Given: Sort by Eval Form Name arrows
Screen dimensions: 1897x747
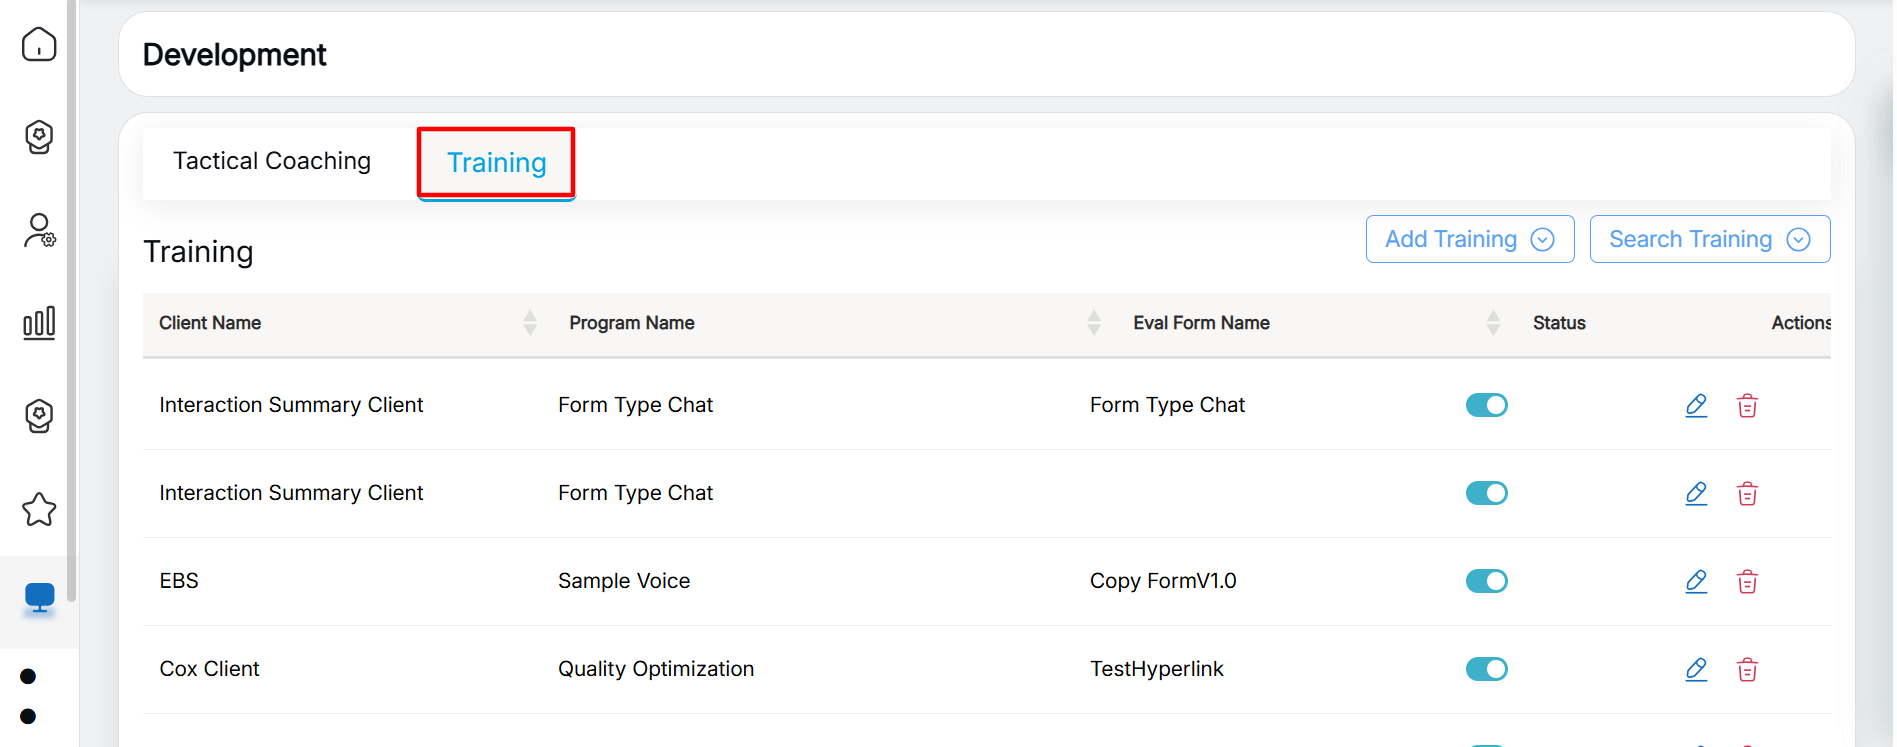Looking at the screenshot, I should point(1493,322).
